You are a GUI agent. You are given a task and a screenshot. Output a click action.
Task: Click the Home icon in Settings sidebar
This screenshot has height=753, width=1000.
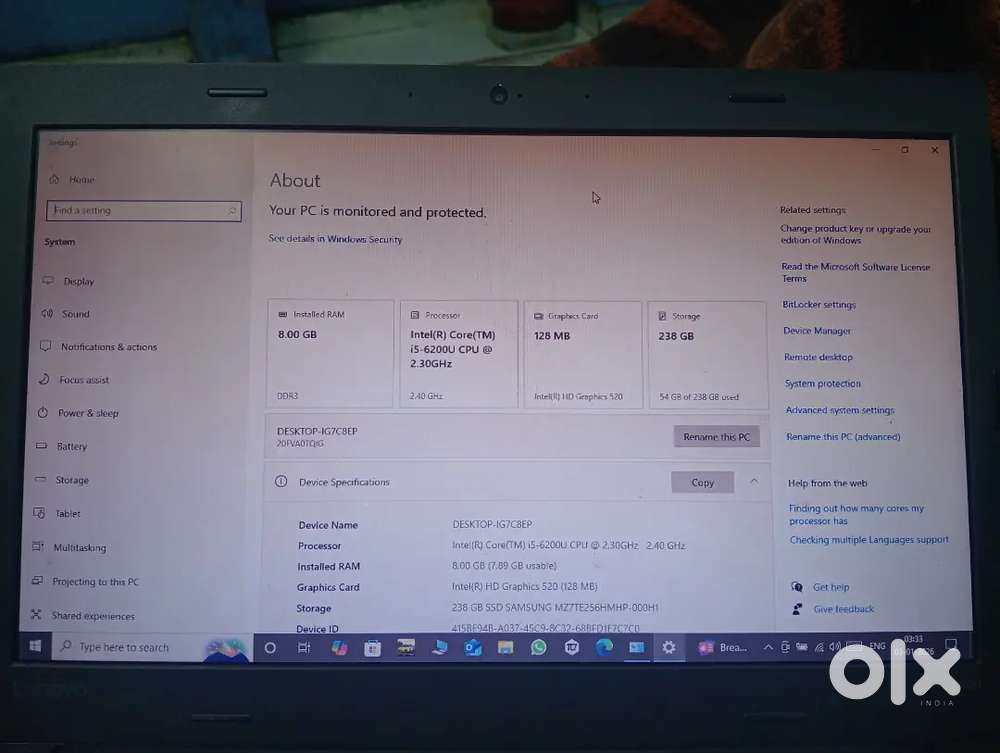coord(54,179)
